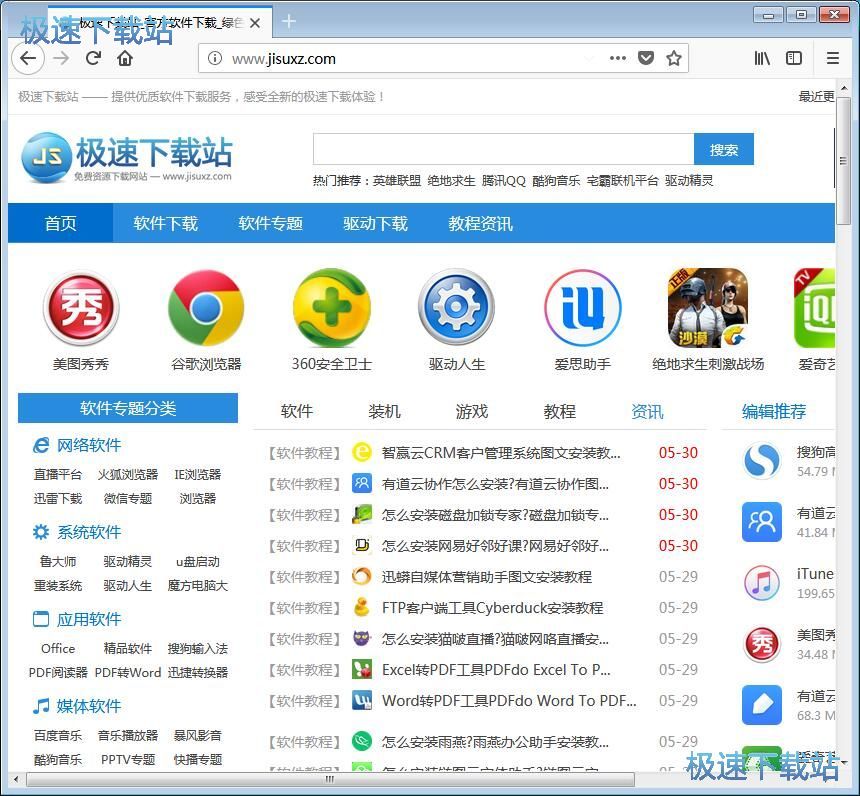The width and height of the screenshot is (860, 796).
Task: Click the horizontal scrollbar at page bottom
Action: coord(330,779)
